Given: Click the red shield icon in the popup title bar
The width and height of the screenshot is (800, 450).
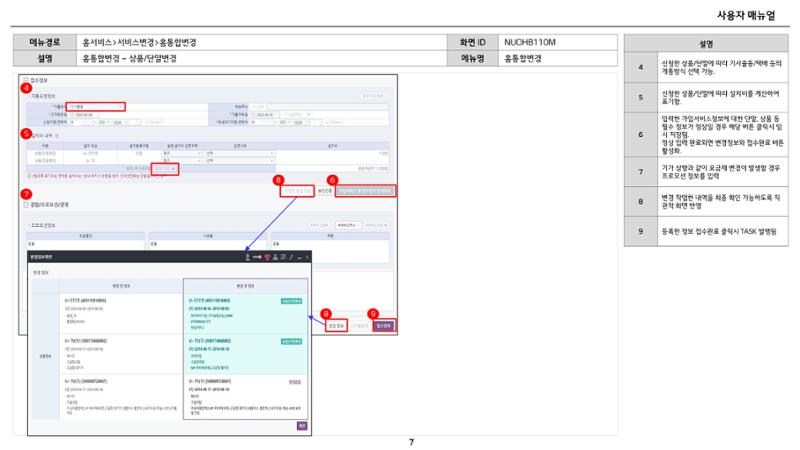Looking at the screenshot, I should tap(267, 257).
